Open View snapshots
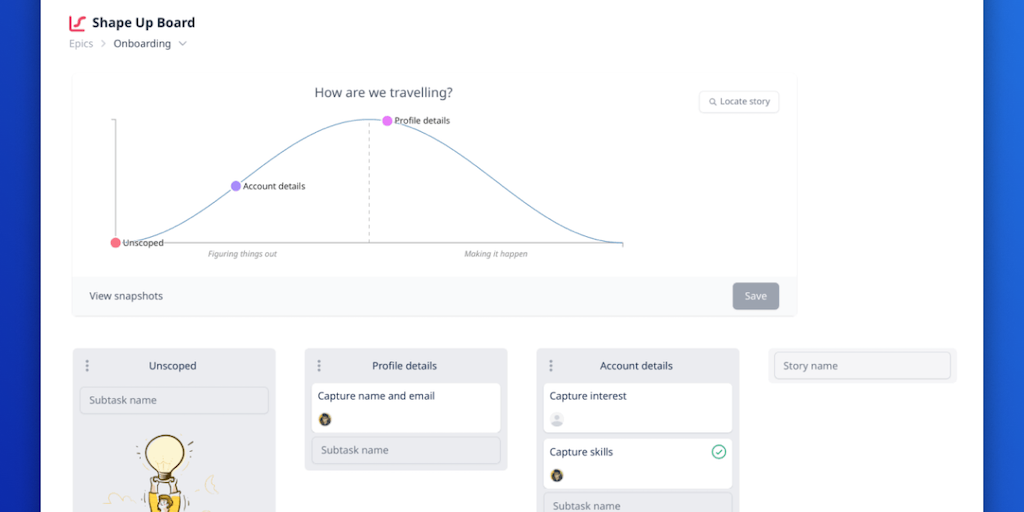The image size is (1024, 512). [x=126, y=296]
